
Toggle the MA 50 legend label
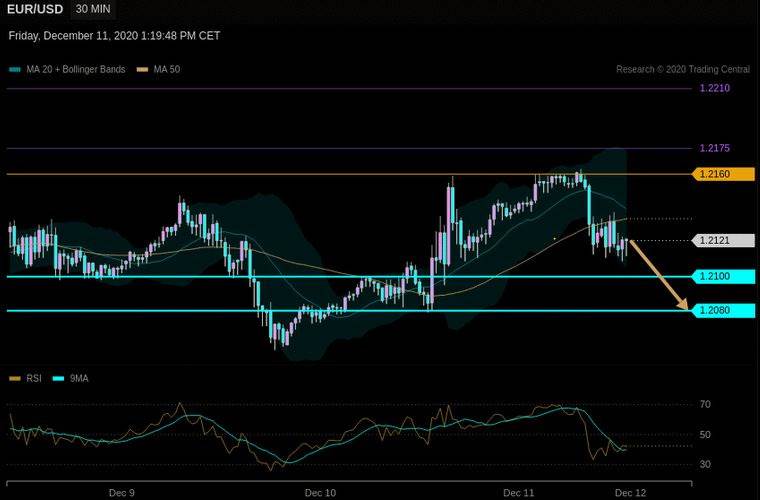pyautogui.click(x=167, y=69)
